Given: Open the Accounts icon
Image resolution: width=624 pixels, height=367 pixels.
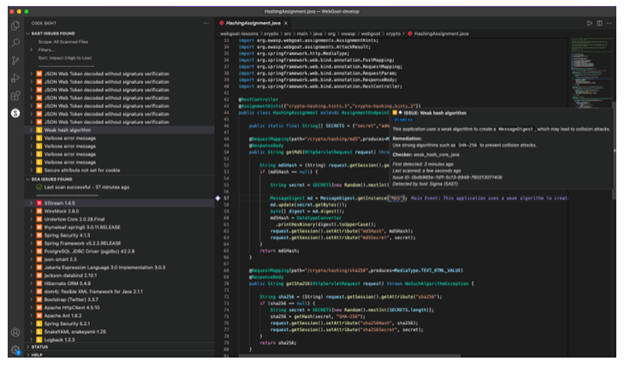Looking at the screenshot, I should [15, 332].
